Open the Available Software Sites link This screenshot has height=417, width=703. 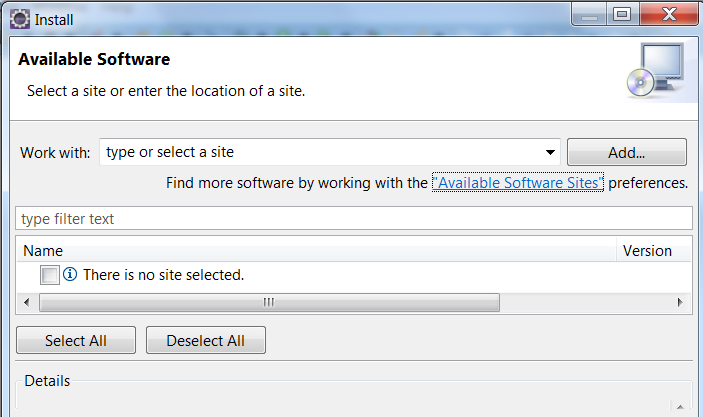(x=518, y=182)
